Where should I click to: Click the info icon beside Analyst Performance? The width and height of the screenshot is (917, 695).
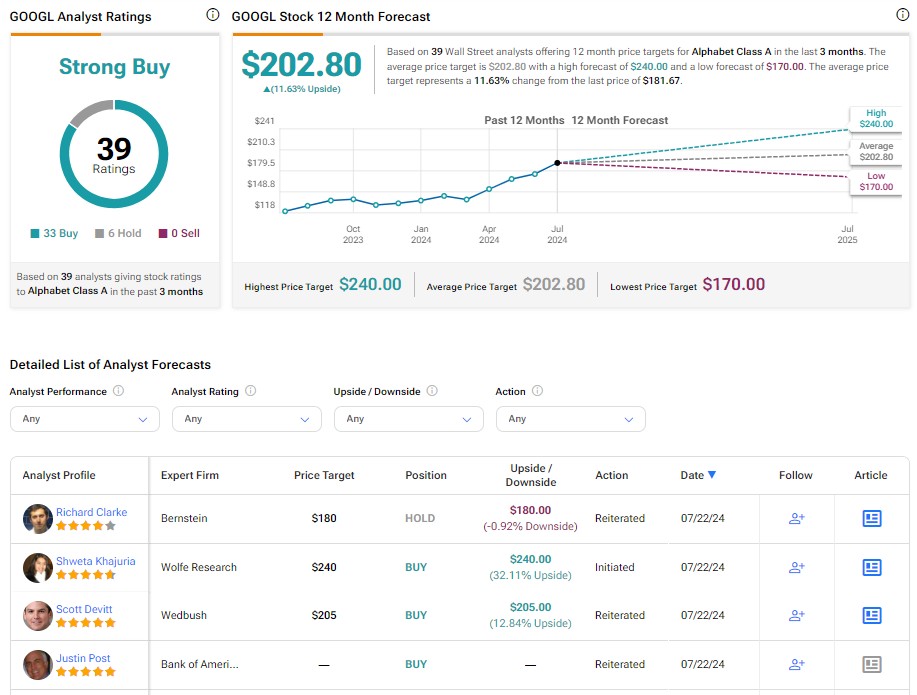pos(119,392)
